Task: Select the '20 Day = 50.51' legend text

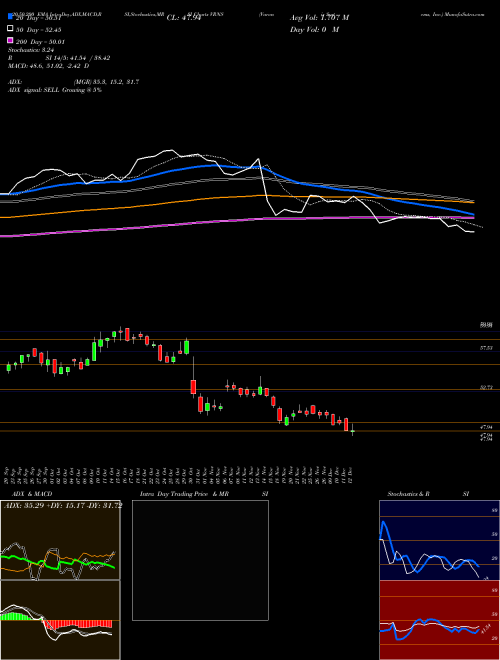Action: click(x=39, y=18)
